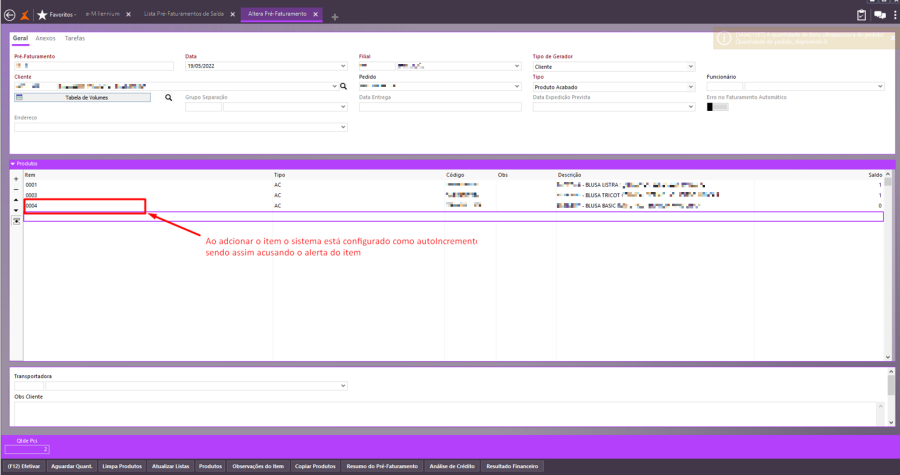
Task: Click the insert-row icon below the arrows
Action: [16, 221]
